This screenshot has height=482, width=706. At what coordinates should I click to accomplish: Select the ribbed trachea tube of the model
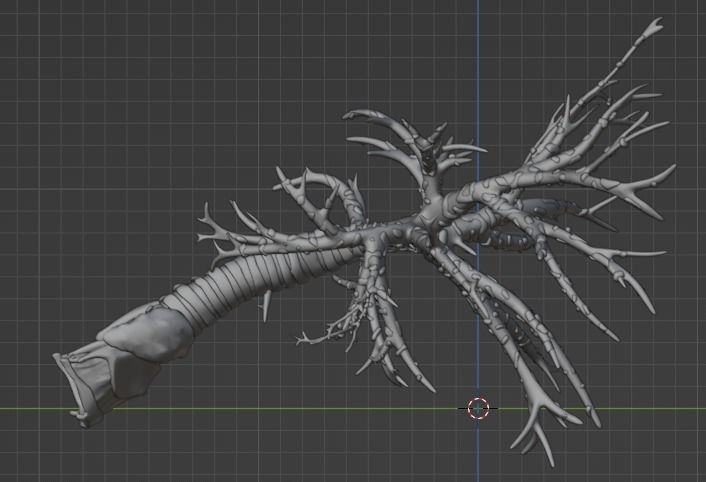pos(266,280)
